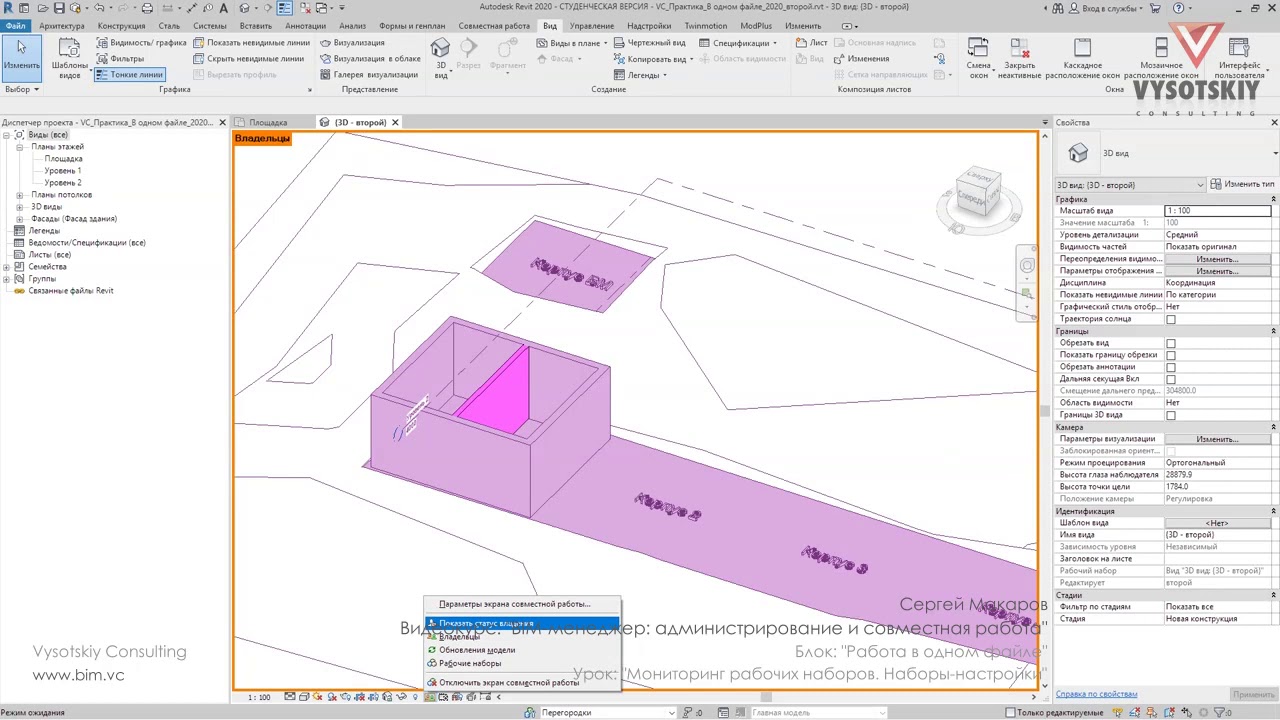Click Показать невидимые линии tool

pos(251,43)
